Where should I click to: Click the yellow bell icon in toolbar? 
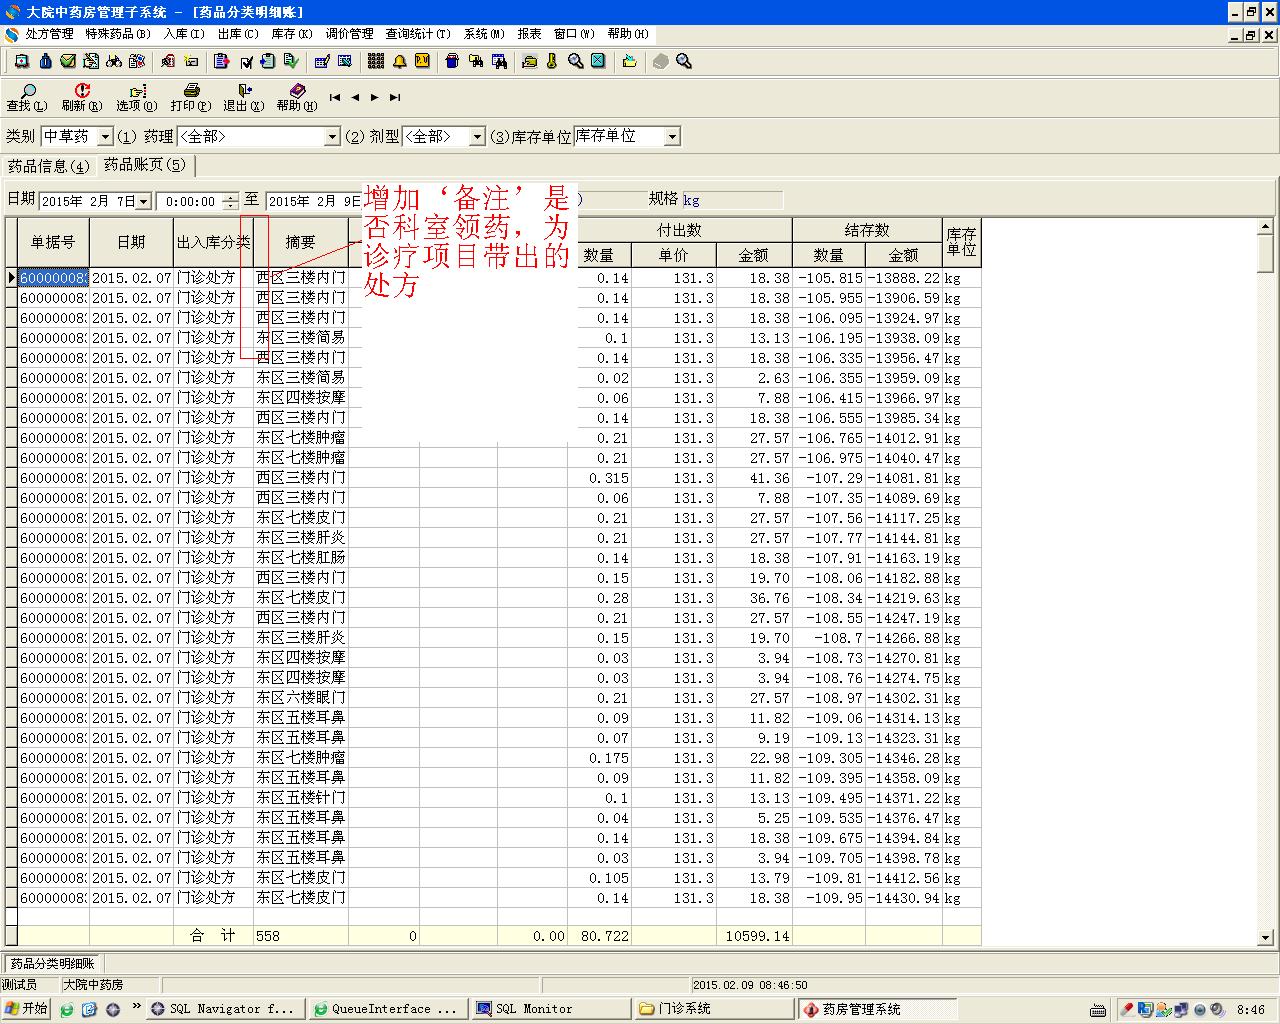[x=399, y=62]
